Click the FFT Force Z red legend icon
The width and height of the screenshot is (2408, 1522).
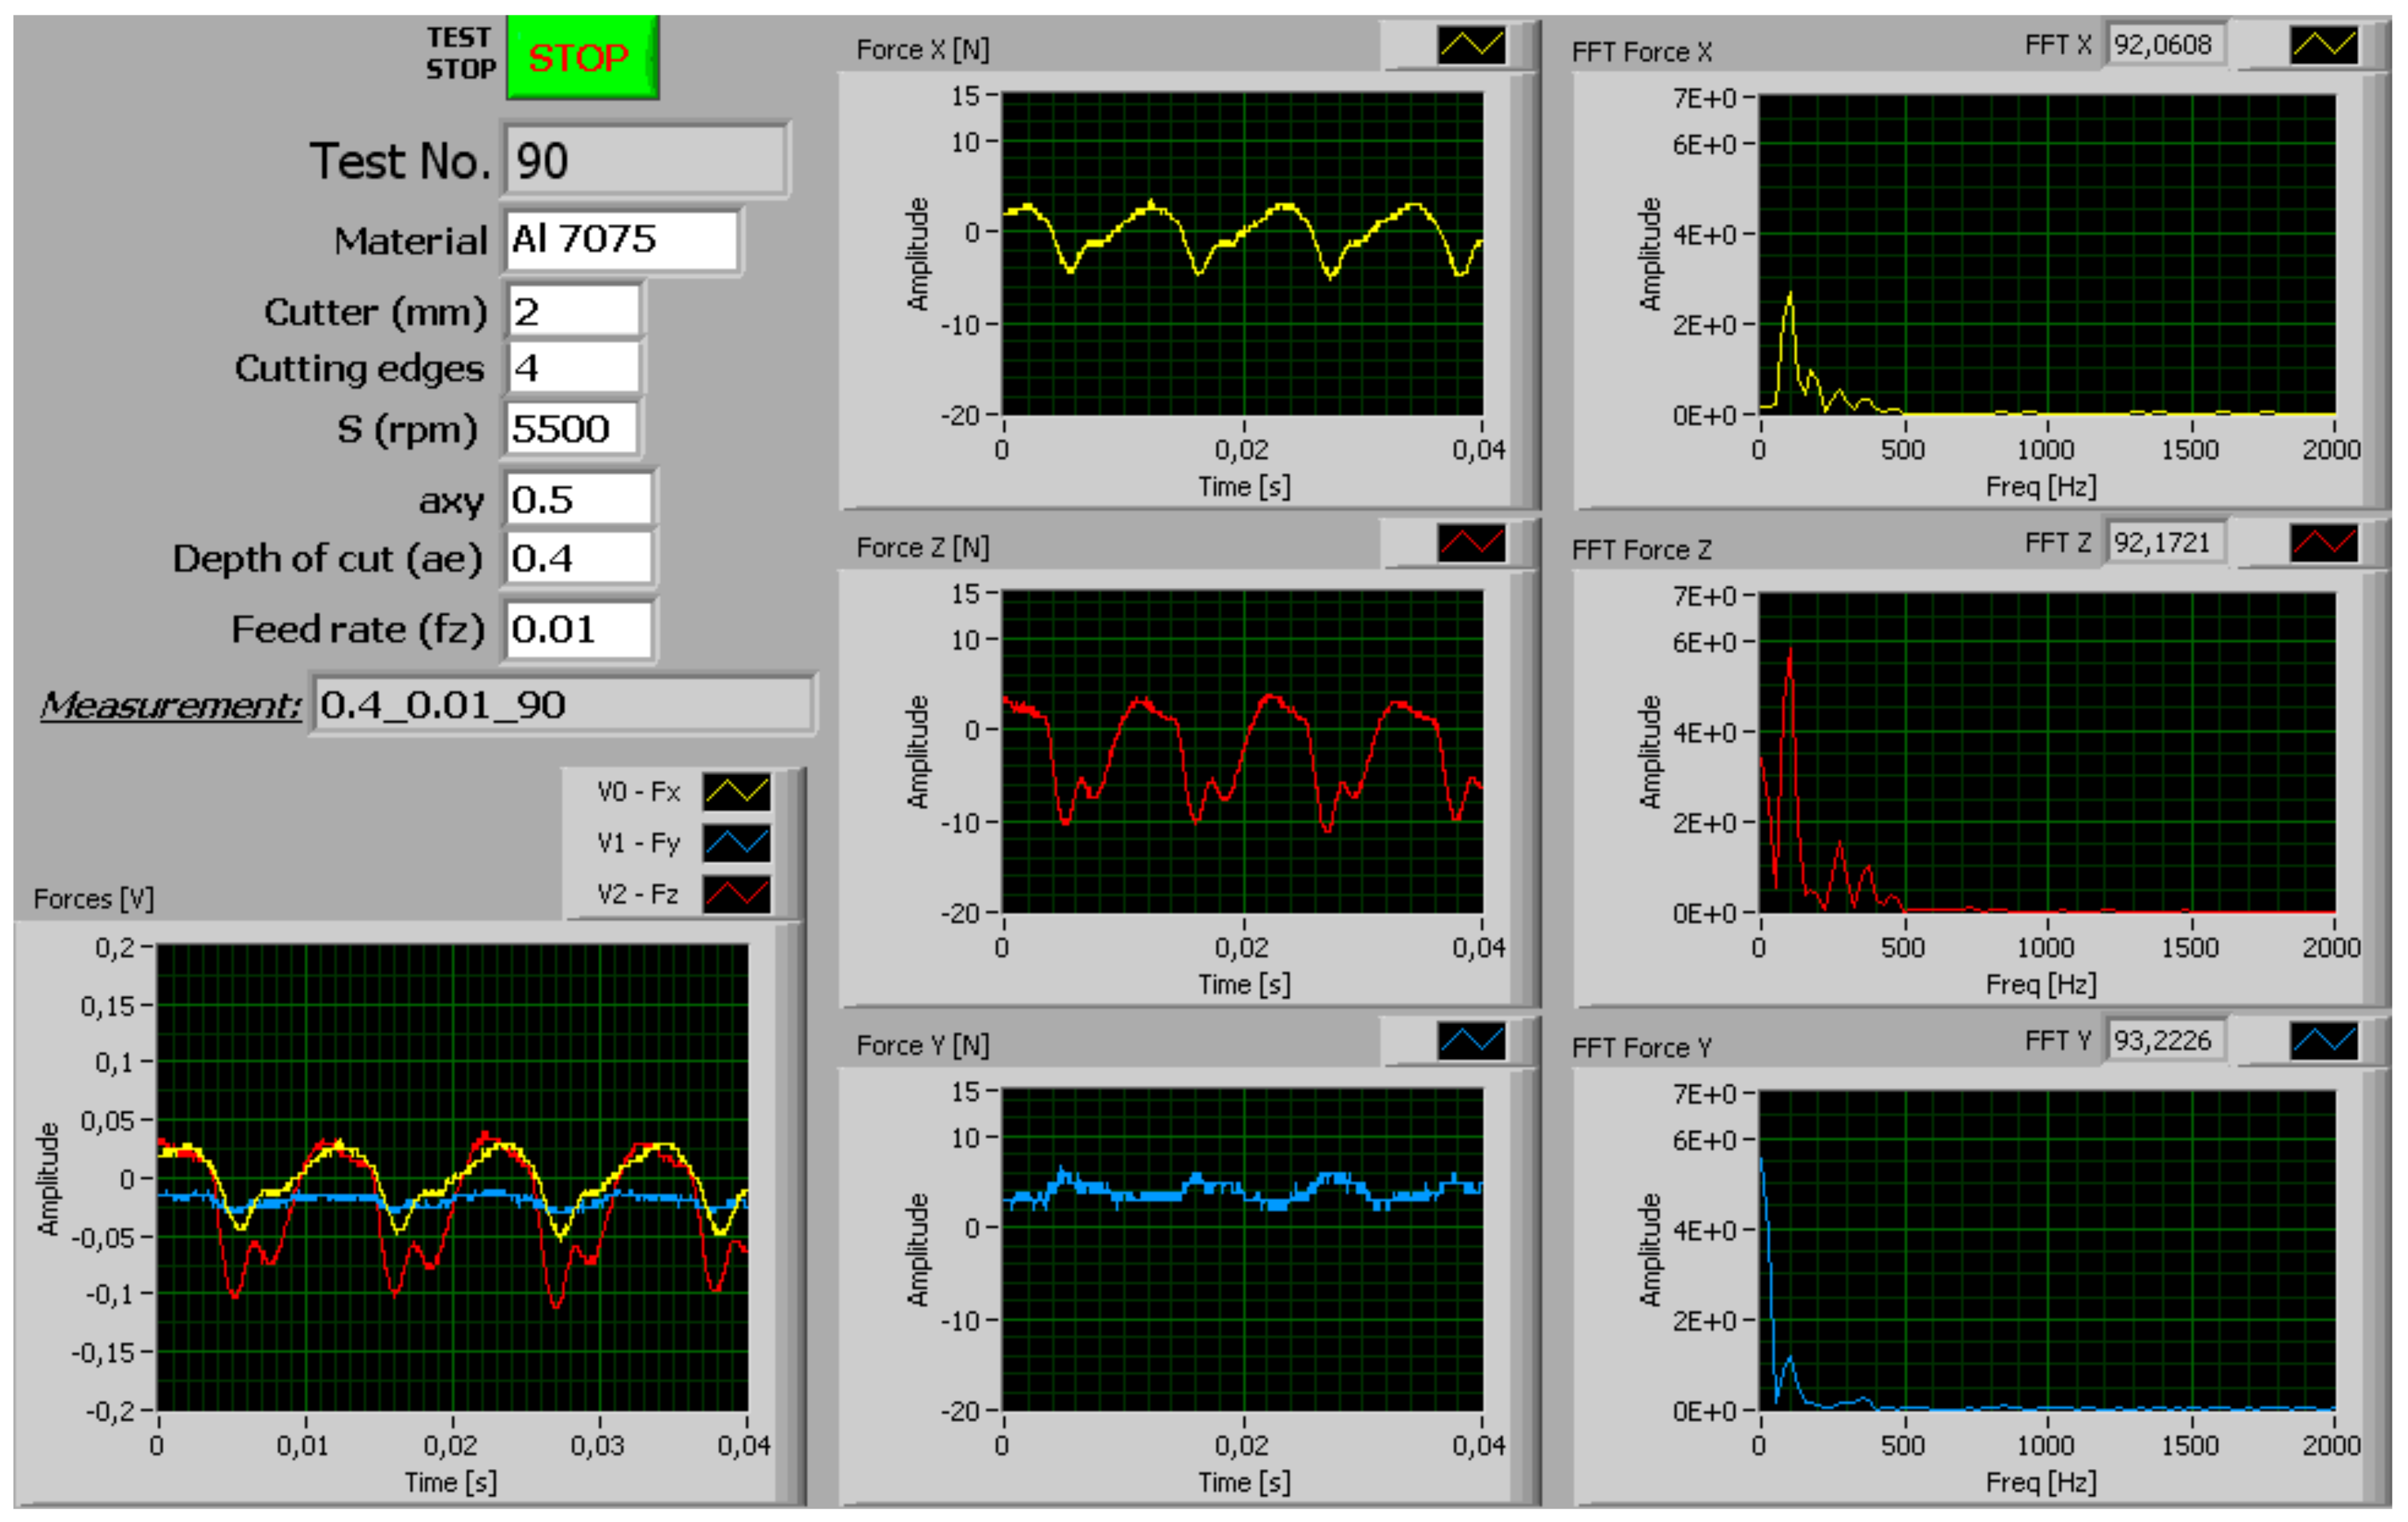[2323, 543]
